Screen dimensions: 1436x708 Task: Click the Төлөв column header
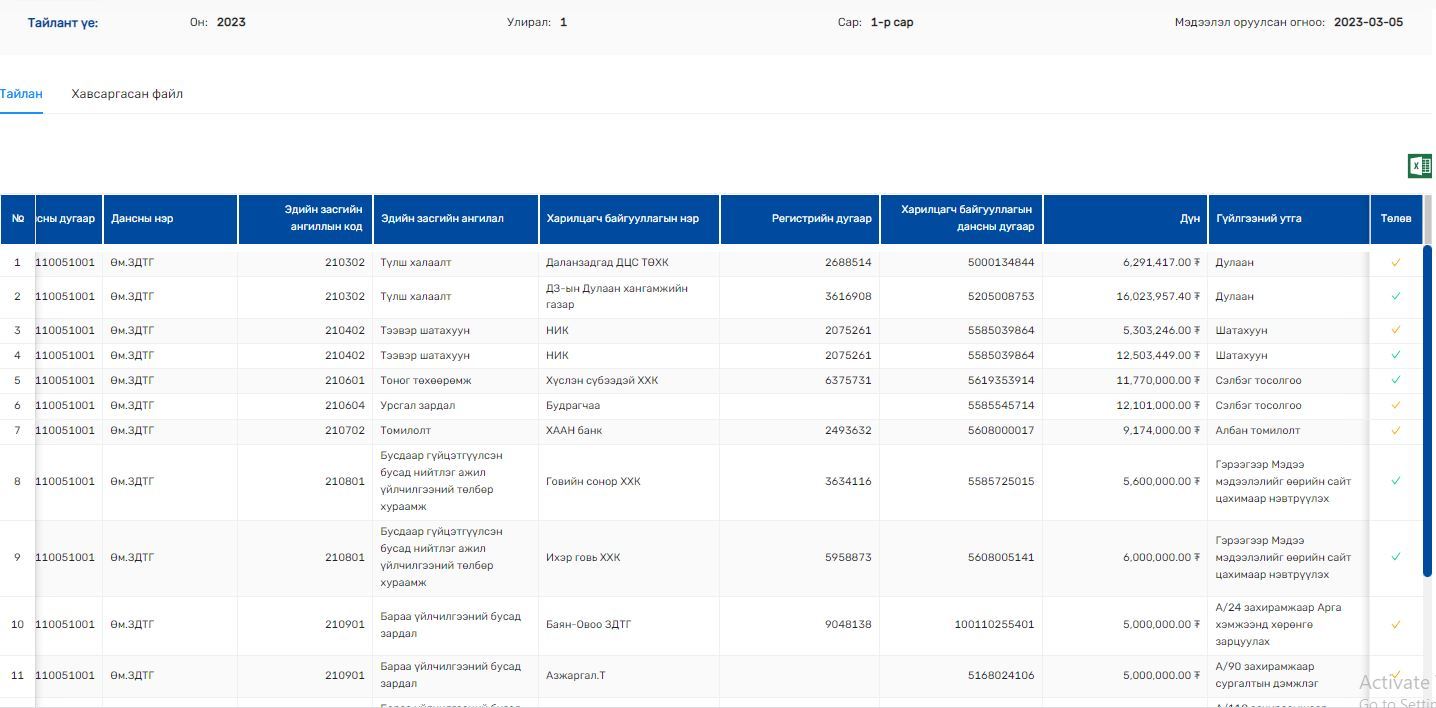tap(1396, 219)
